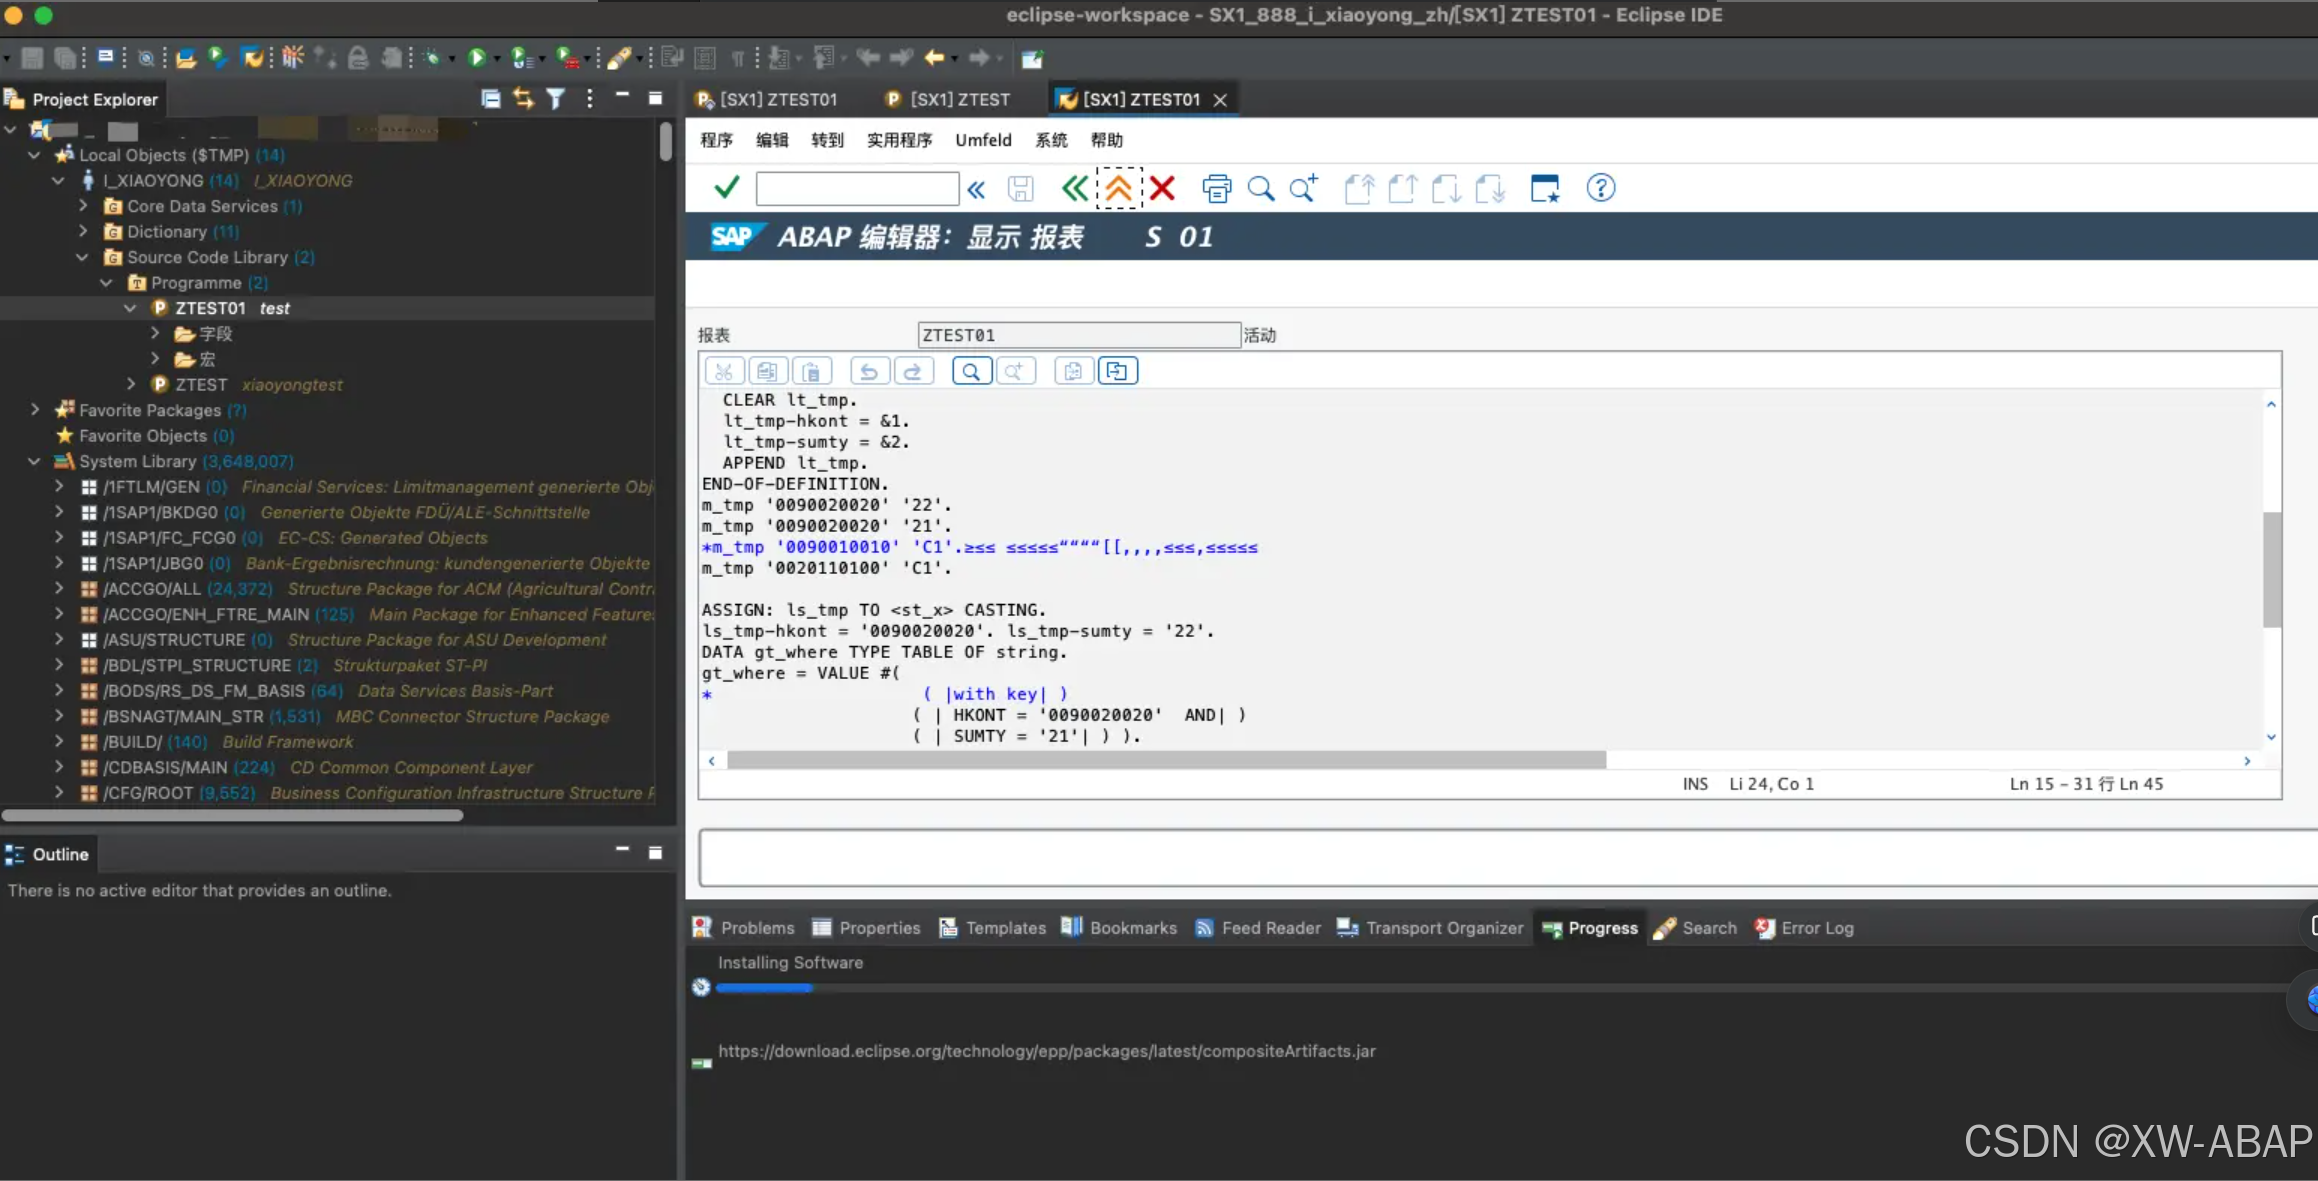Open the Project Explorer filter icon

pos(556,98)
